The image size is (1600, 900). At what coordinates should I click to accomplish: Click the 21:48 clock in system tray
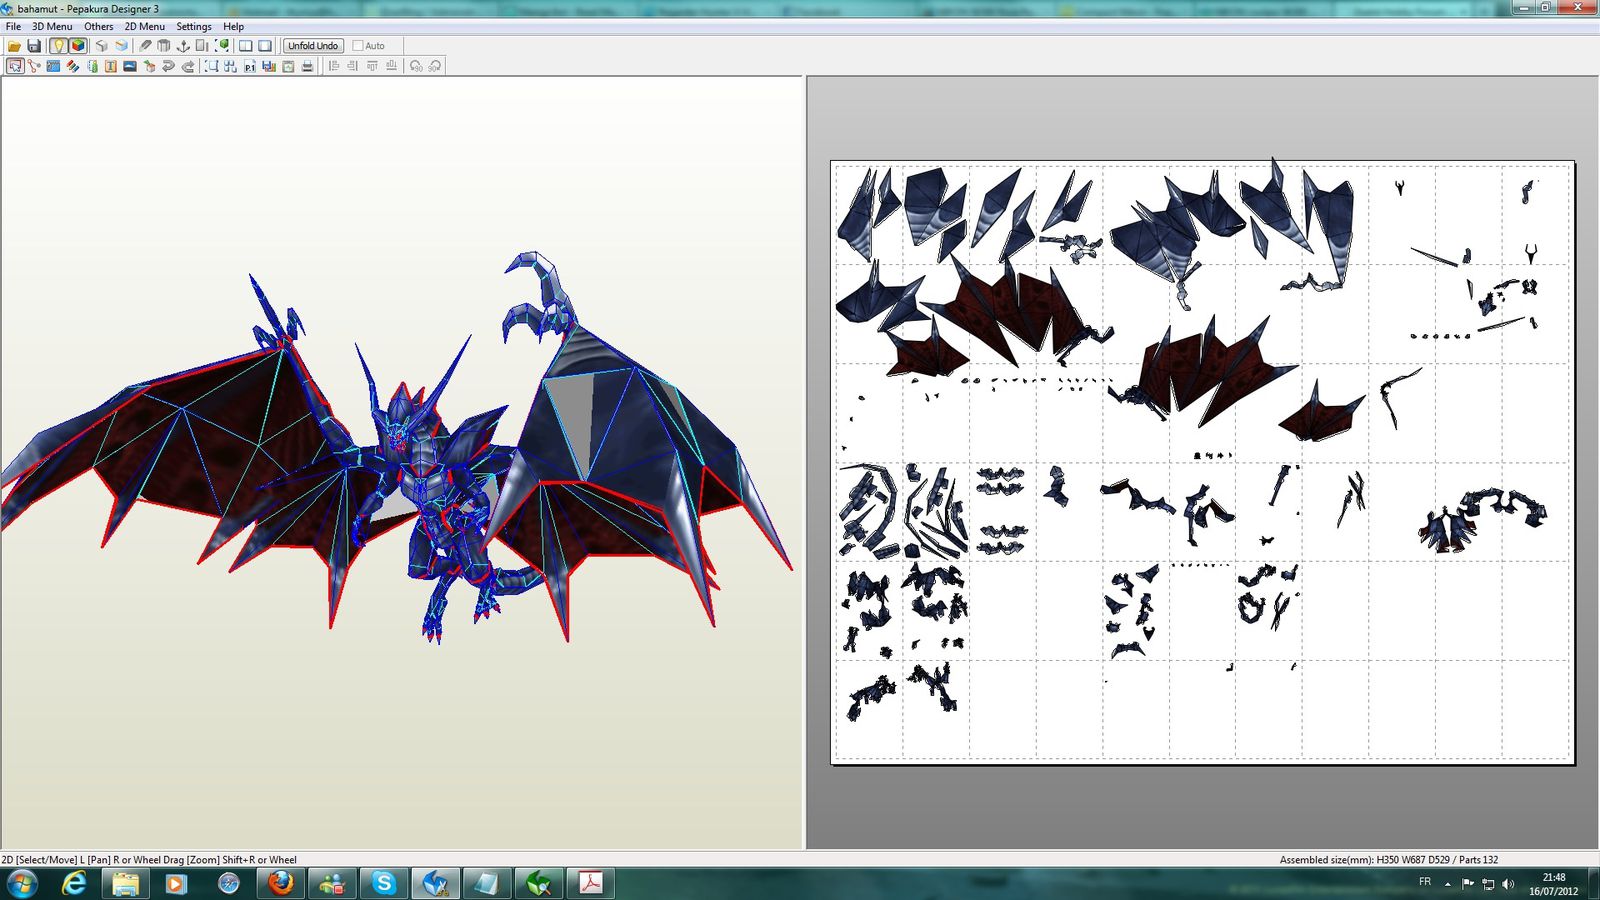tap(1554, 878)
